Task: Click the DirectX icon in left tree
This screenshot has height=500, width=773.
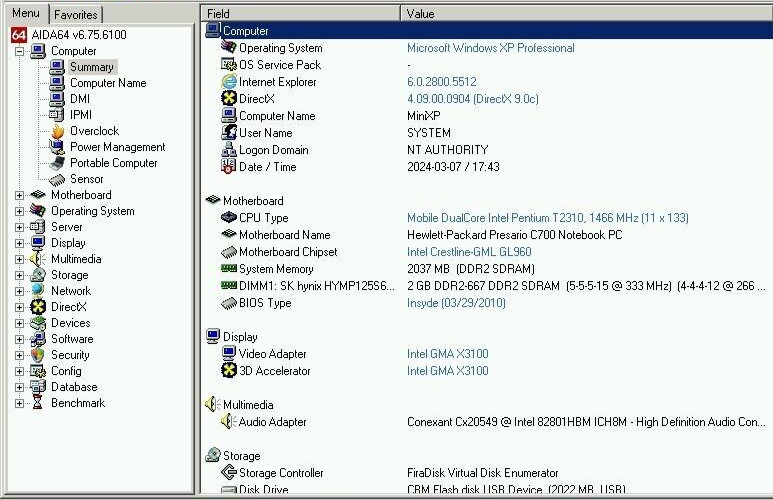Action: pyautogui.click(x=38, y=307)
